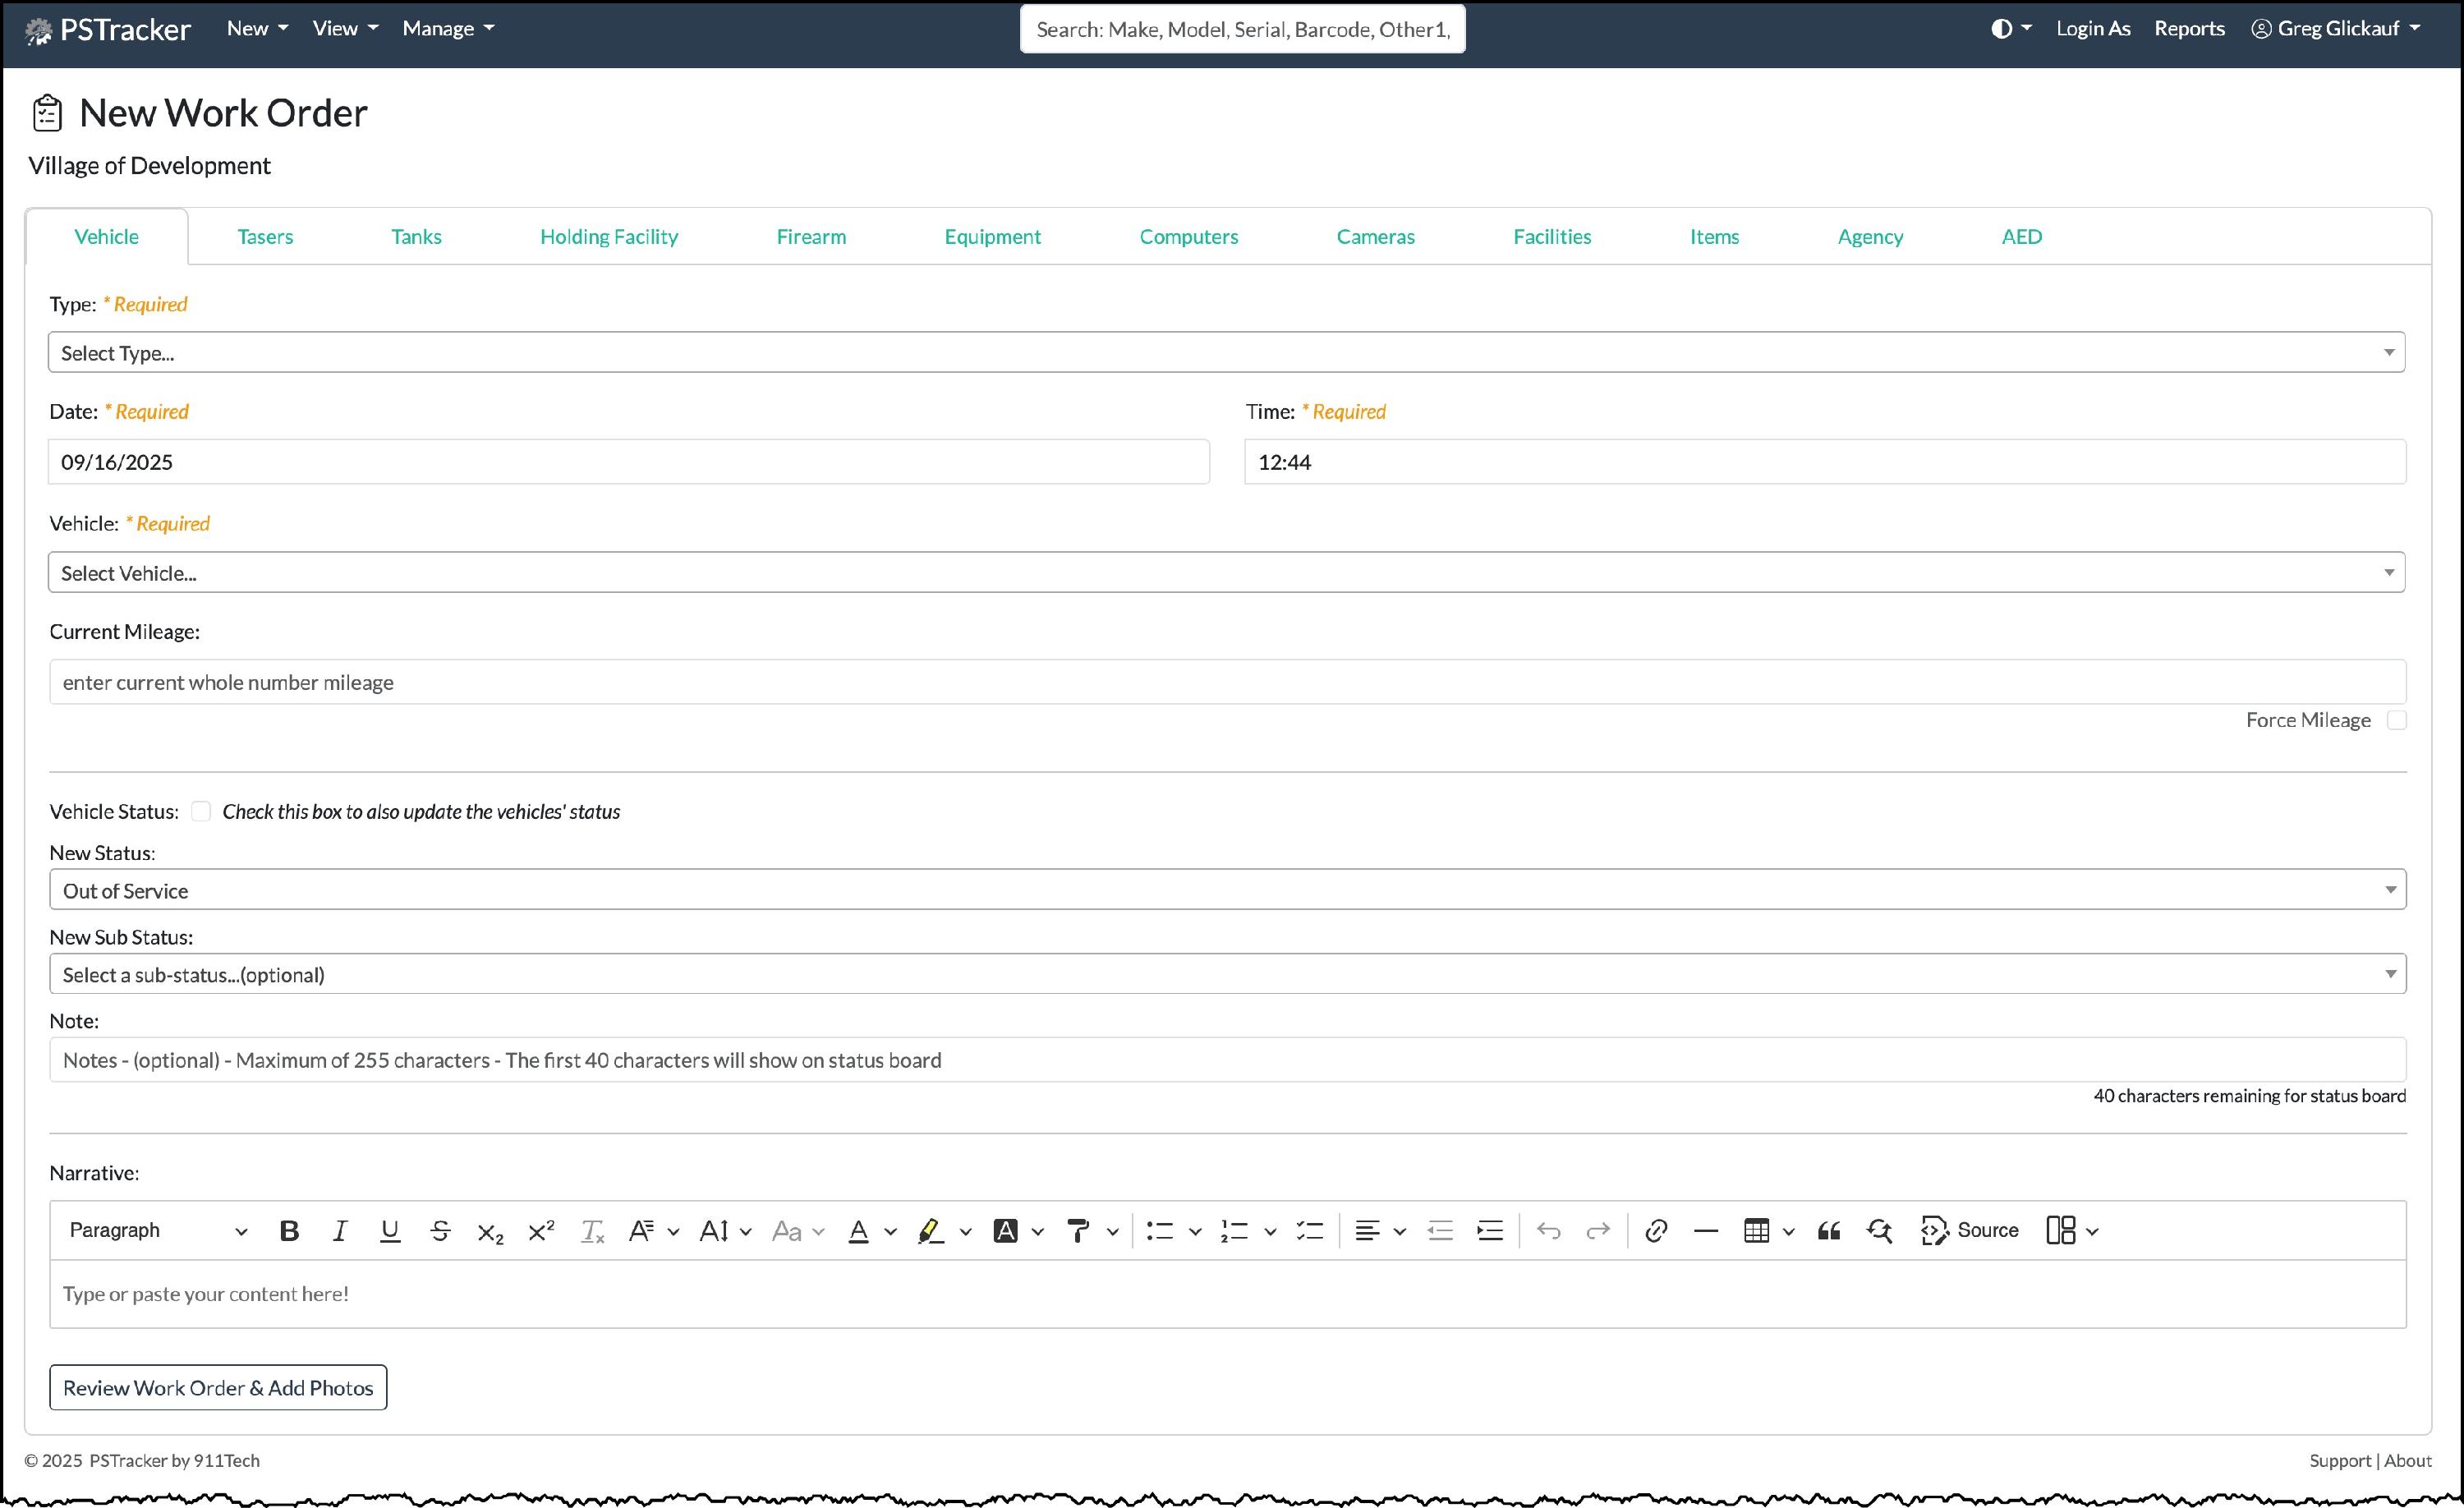Insert a horizontal line in Narrative
Screen dimensions: 2464x1508
click(x=1706, y=1230)
